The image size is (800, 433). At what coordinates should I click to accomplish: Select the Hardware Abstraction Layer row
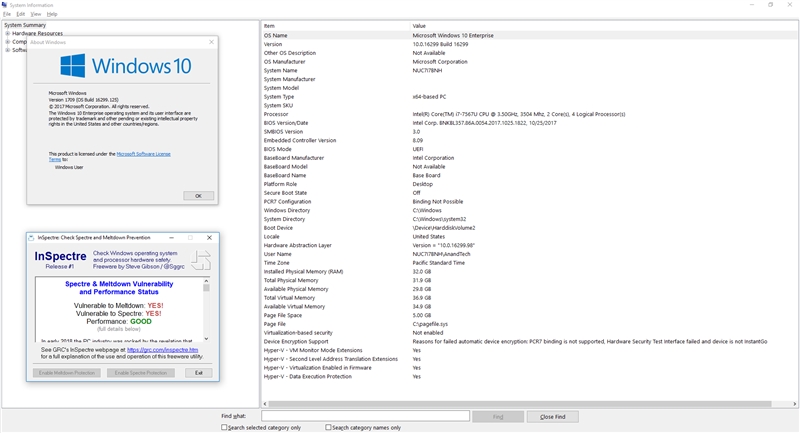coord(530,245)
